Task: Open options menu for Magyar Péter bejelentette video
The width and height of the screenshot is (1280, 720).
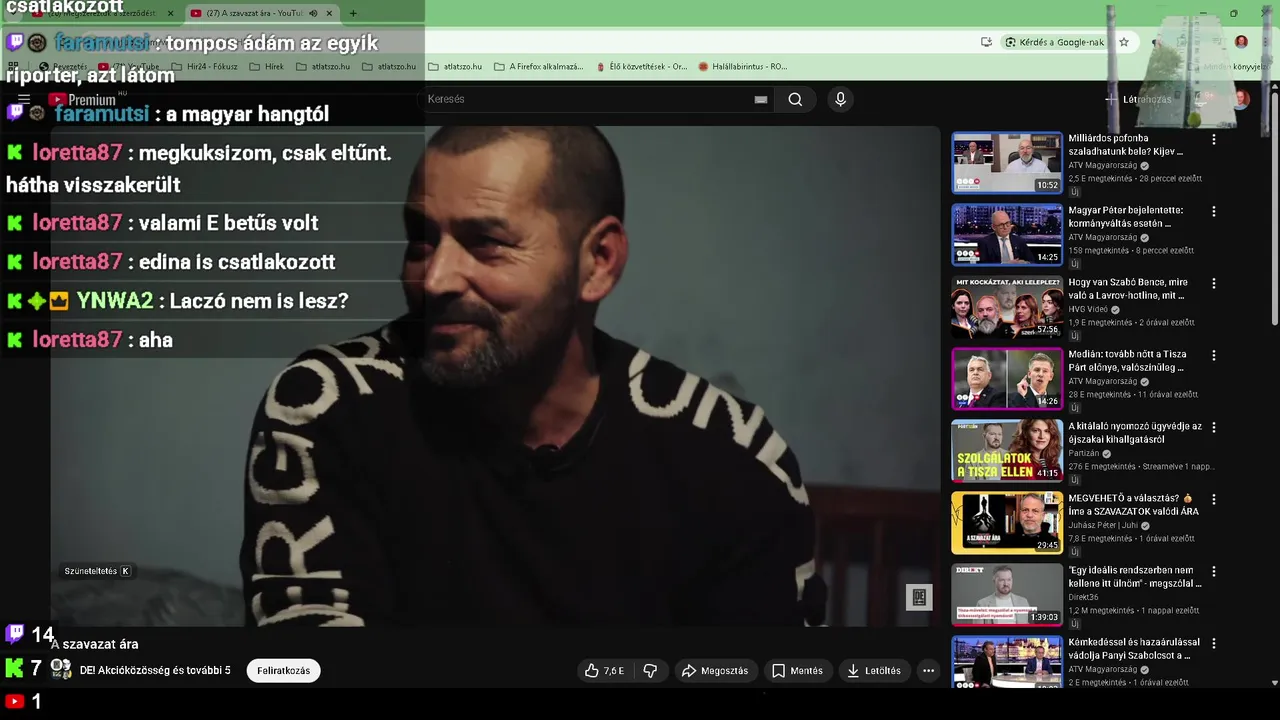Action: (x=1214, y=212)
